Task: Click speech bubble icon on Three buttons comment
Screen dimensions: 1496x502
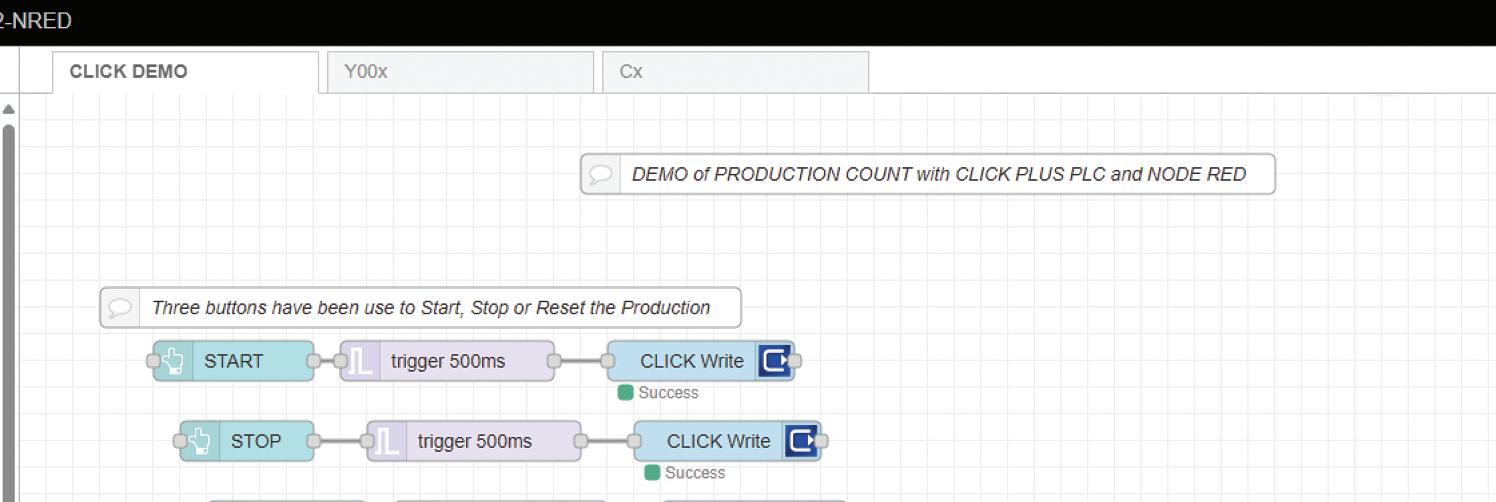Action: tap(120, 308)
